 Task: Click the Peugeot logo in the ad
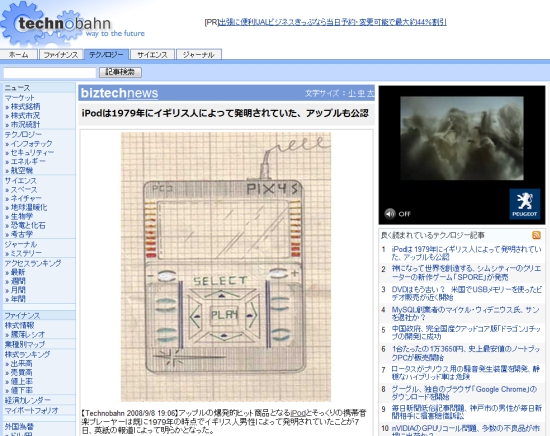[524, 204]
